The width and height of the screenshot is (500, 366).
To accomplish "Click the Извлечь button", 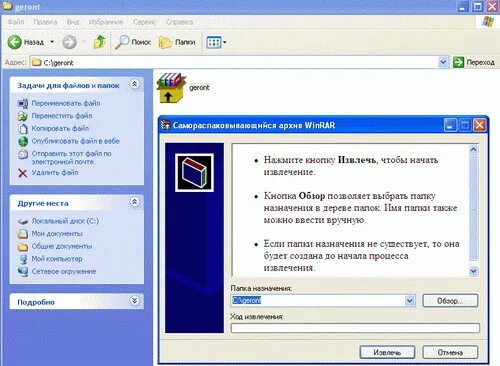I will [x=387, y=352].
